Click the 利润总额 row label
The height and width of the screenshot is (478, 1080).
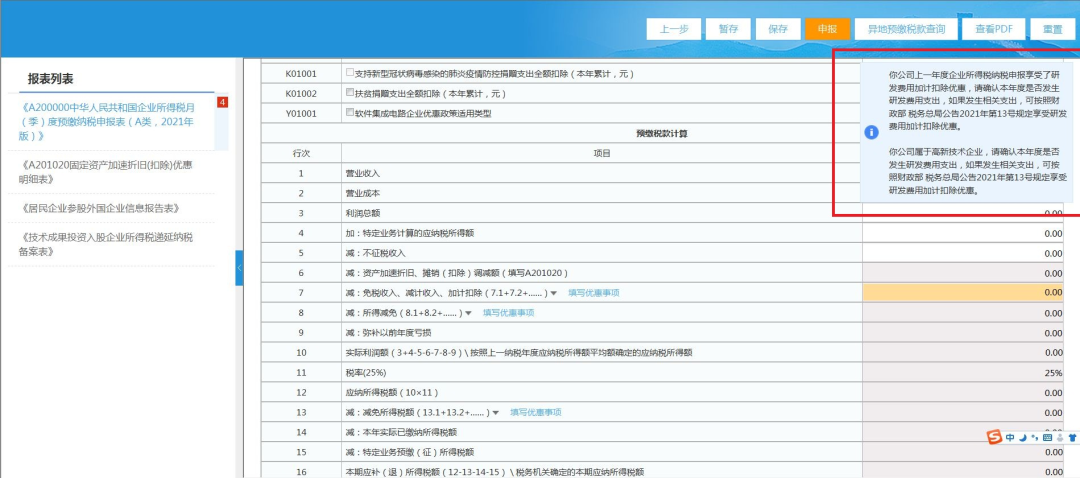[362, 214]
